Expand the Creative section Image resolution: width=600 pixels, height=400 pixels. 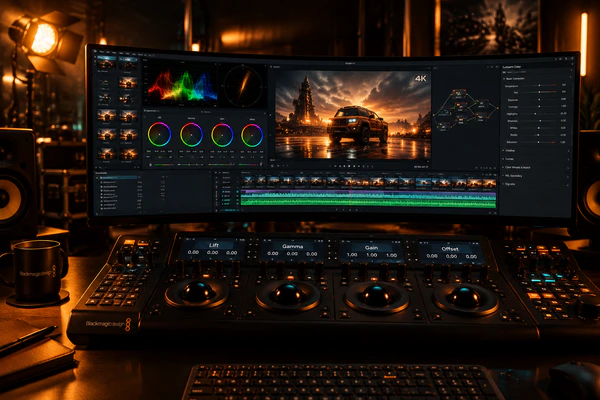(x=504, y=150)
